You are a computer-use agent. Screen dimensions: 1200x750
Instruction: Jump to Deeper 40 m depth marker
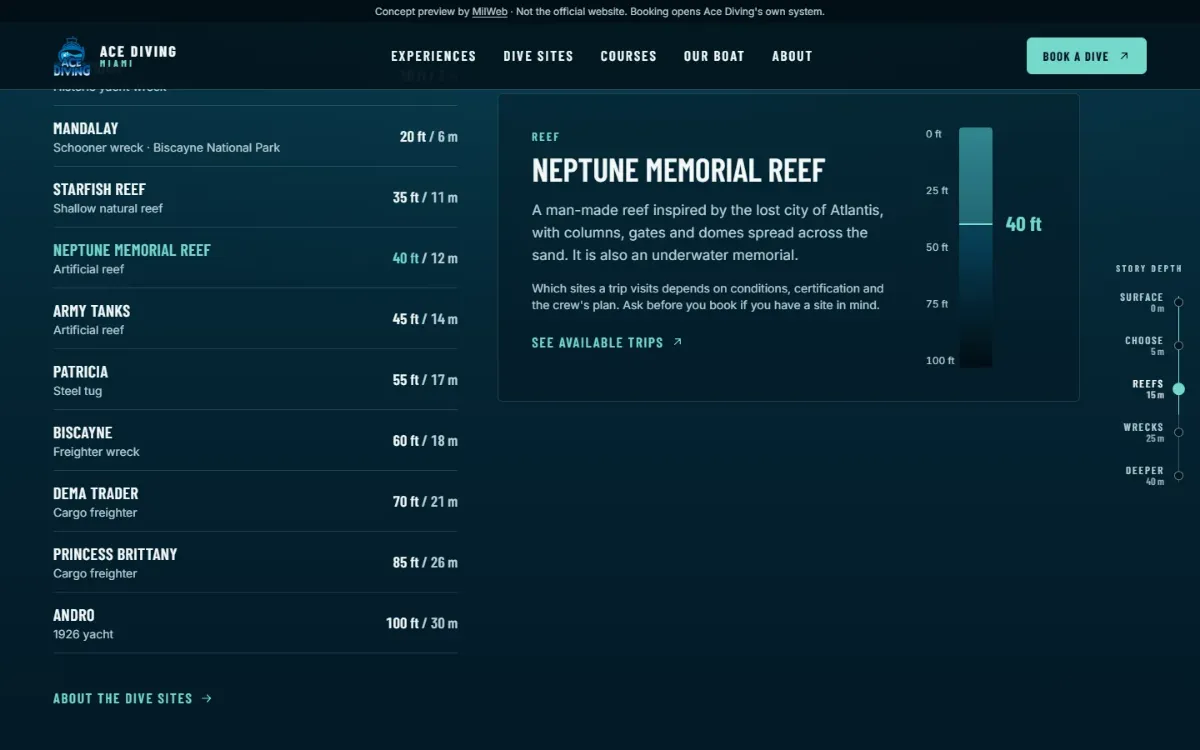pyautogui.click(x=1153, y=475)
